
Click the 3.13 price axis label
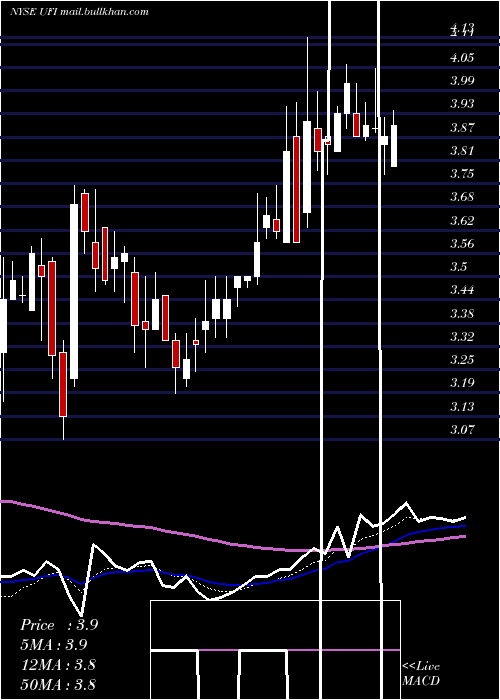(x=462, y=406)
